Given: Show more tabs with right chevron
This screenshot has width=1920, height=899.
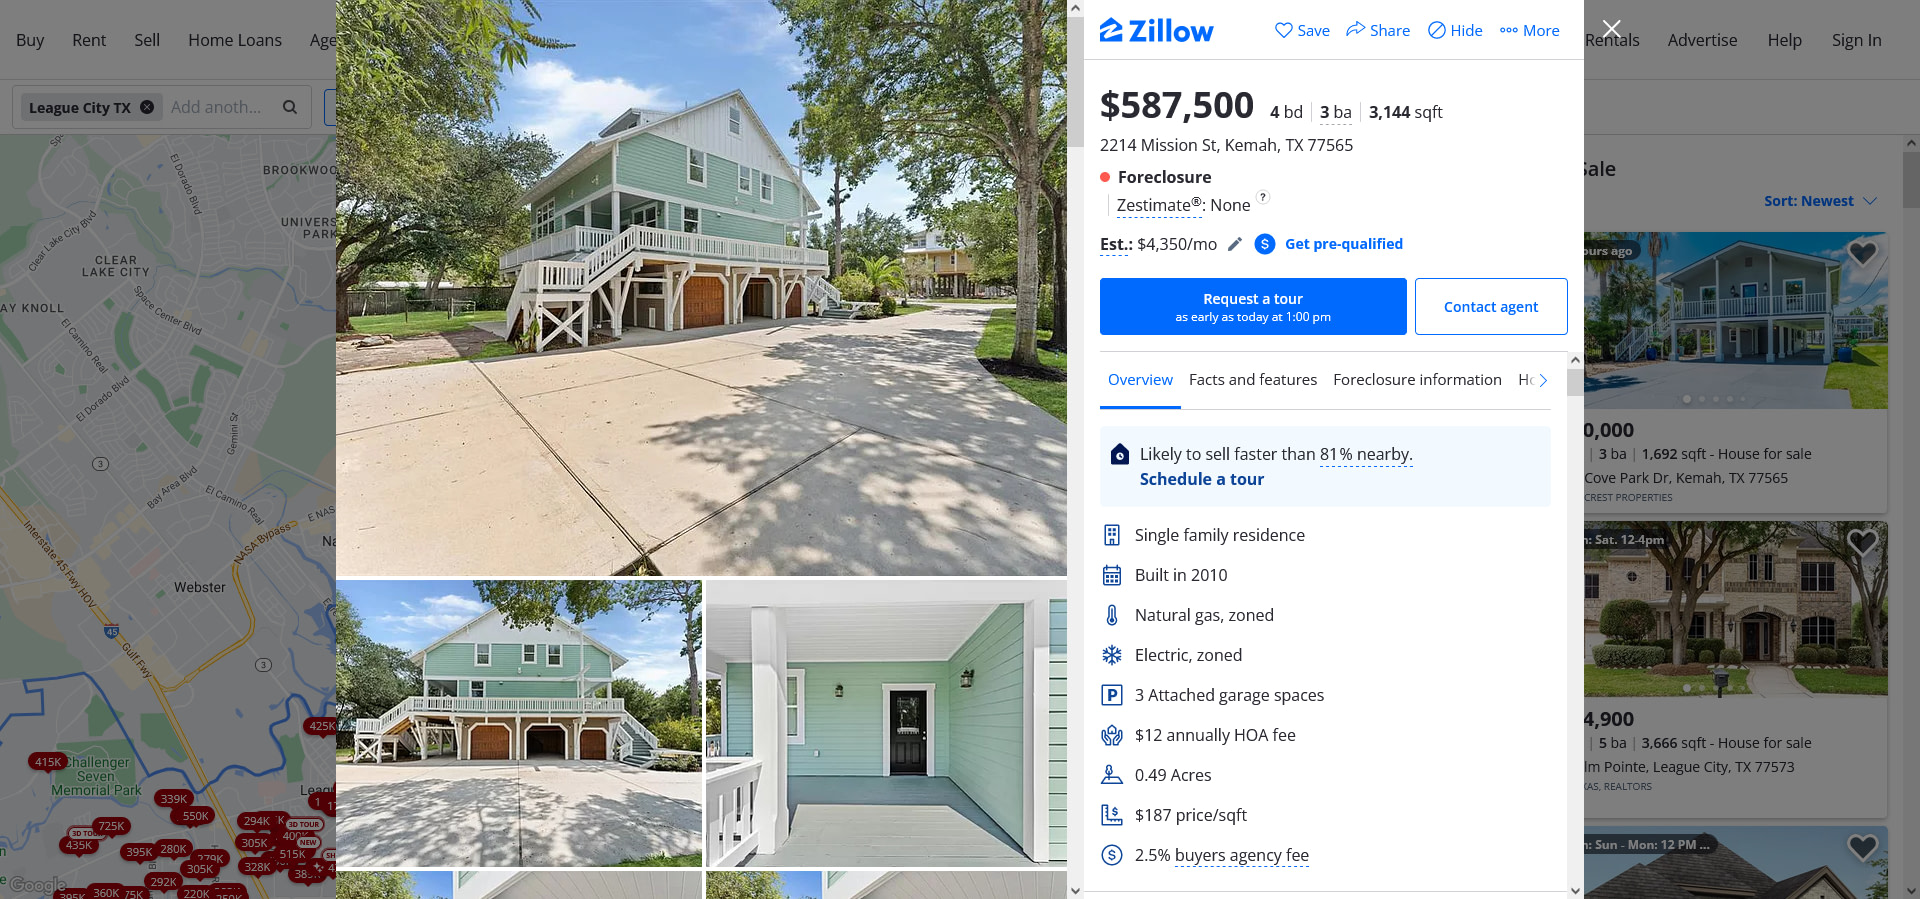Looking at the screenshot, I should point(1543,380).
